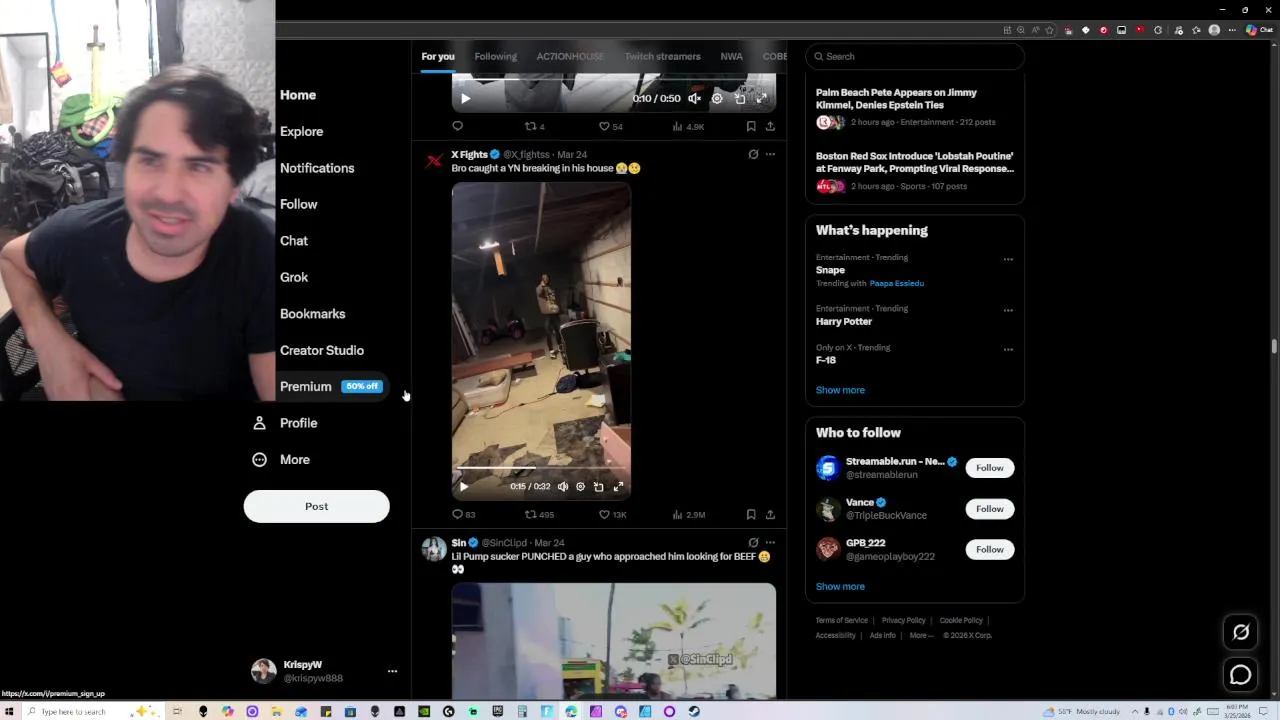Repost the top post with 4 reposts
Viewport: 1280px width, 720px height.
(x=535, y=127)
